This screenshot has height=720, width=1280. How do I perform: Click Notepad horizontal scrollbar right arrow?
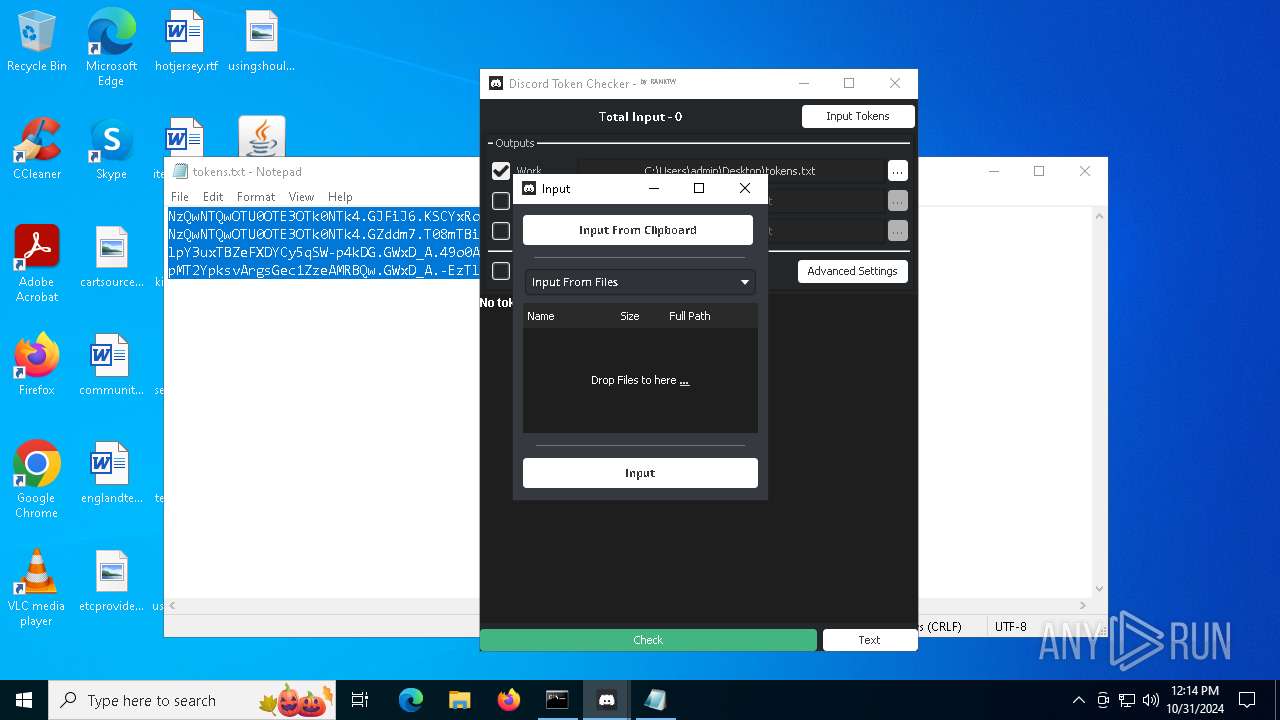[1083, 605]
